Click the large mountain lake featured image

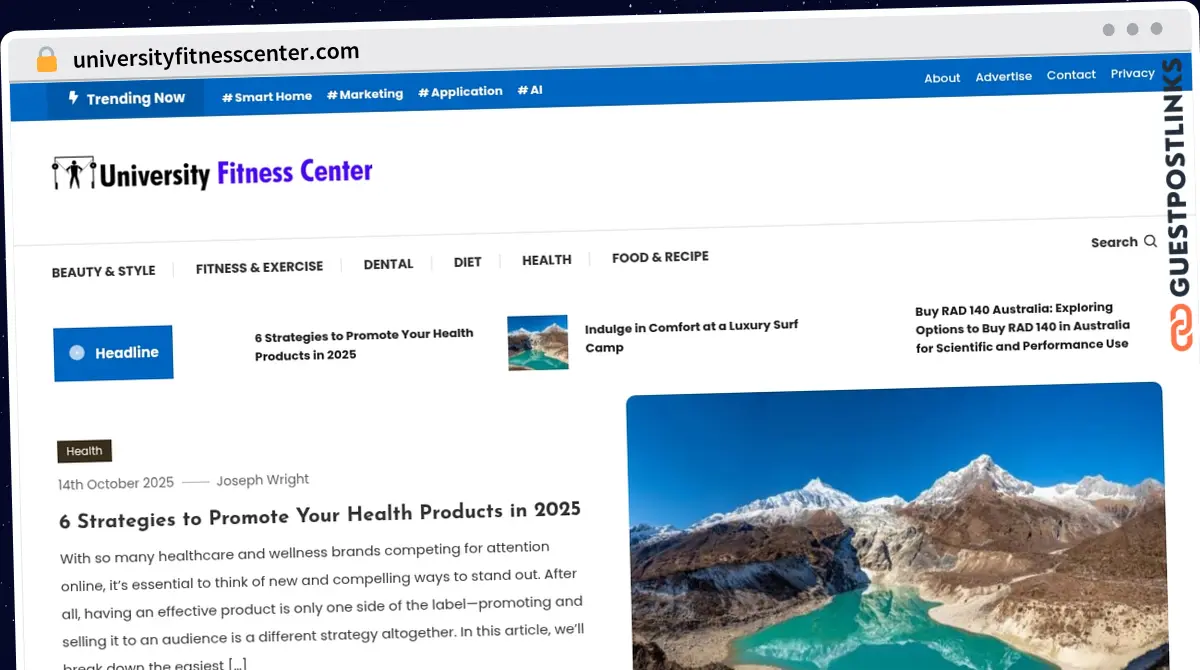click(896, 526)
